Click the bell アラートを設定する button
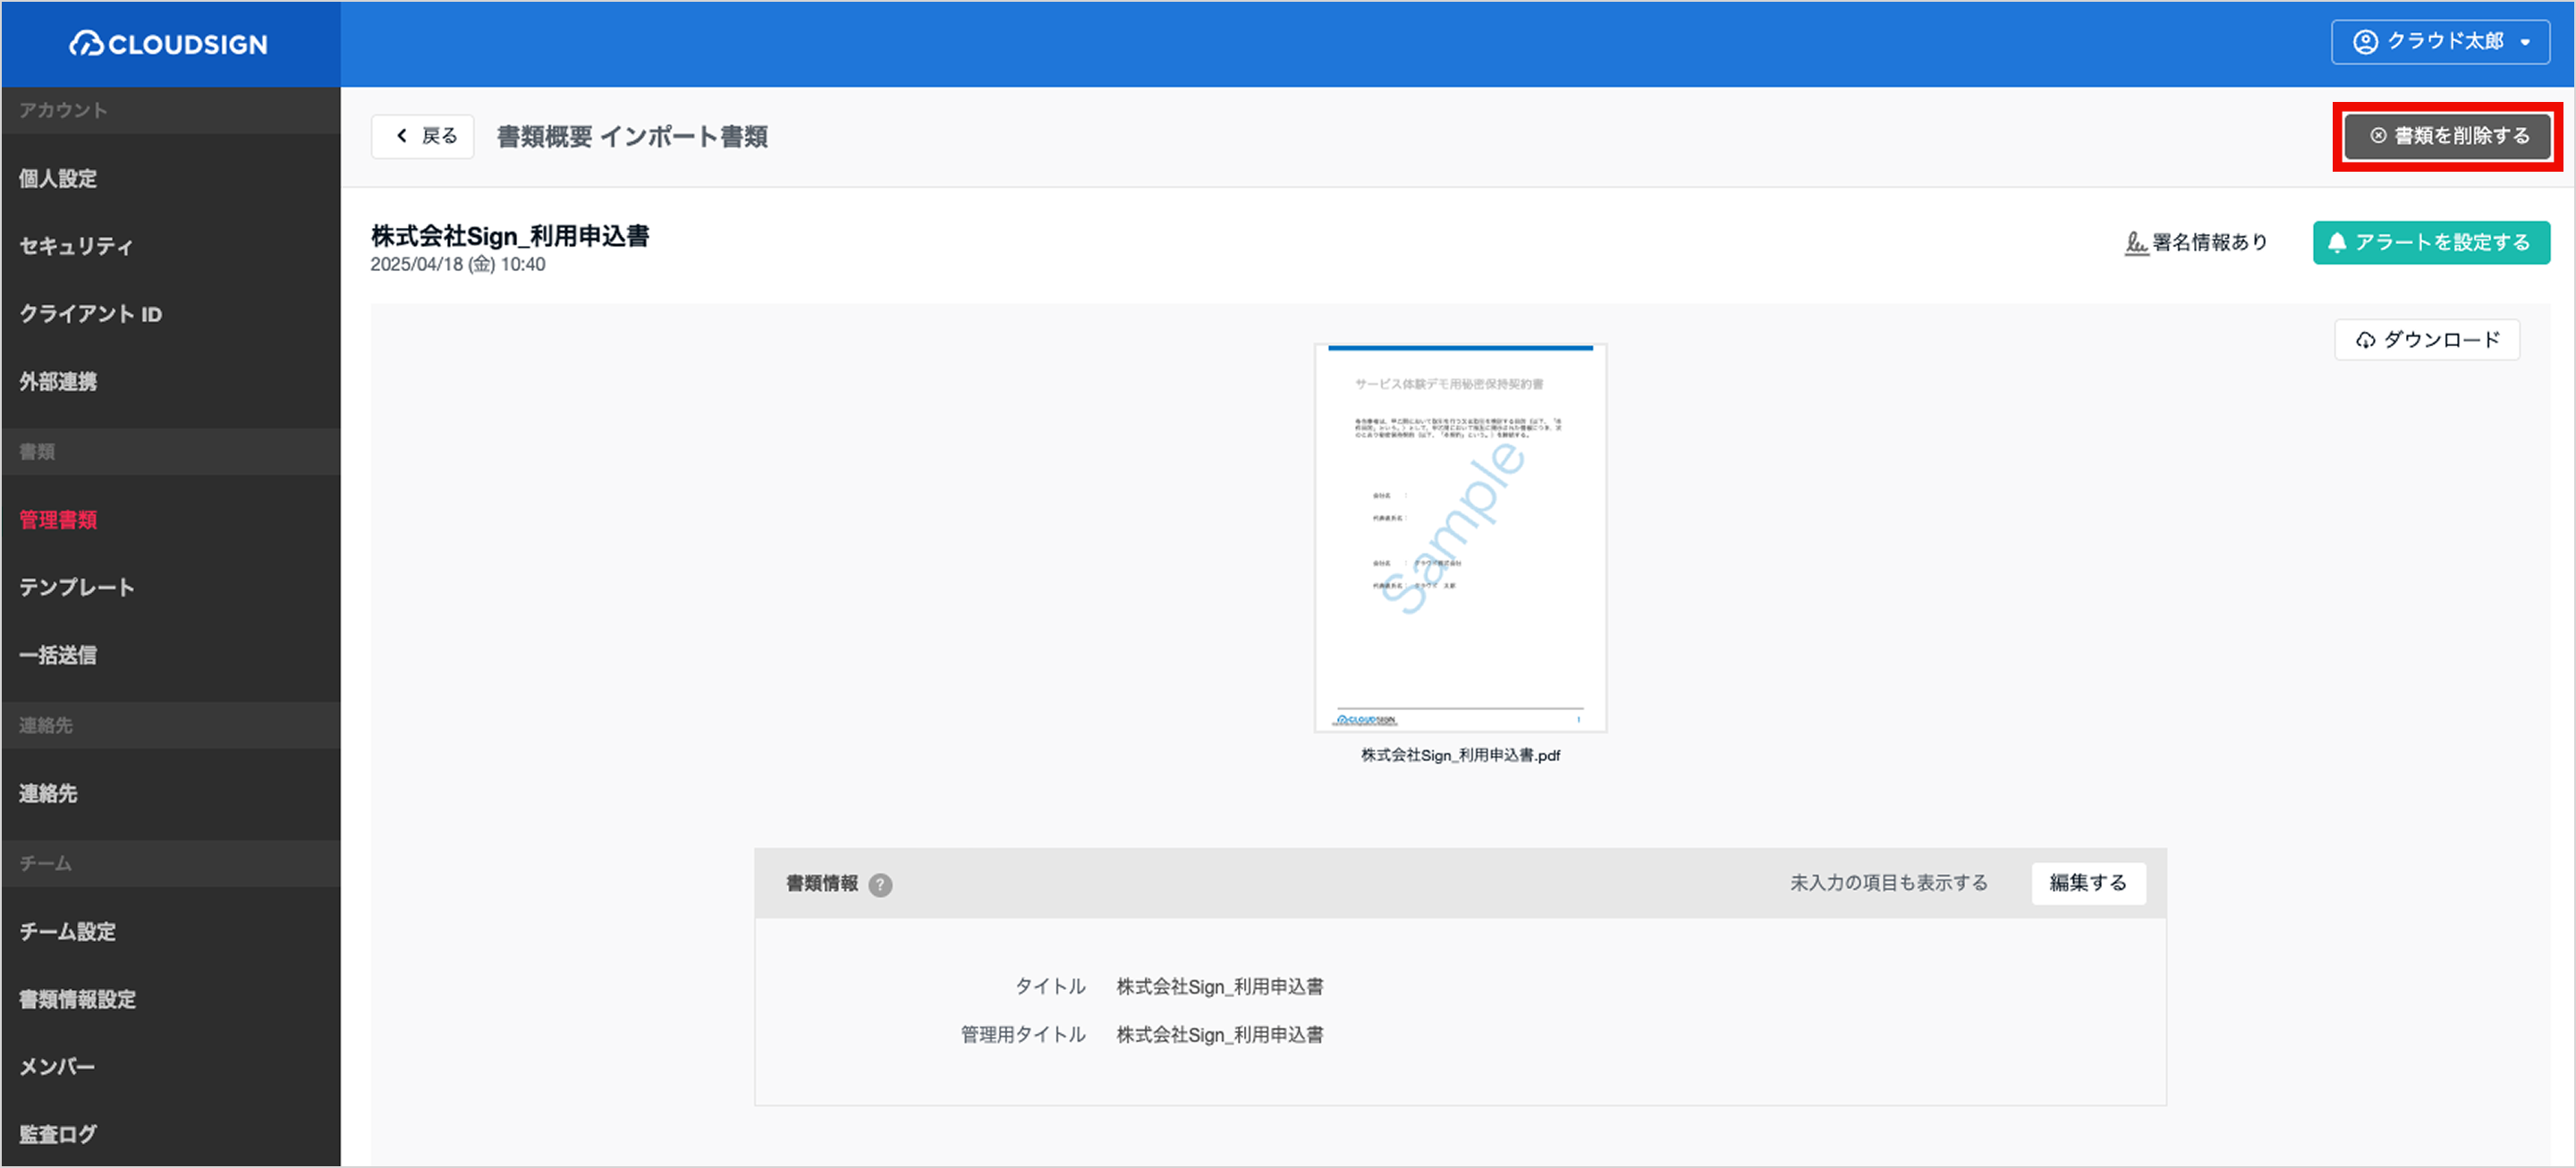The width and height of the screenshot is (2576, 1168). (2430, 242)
